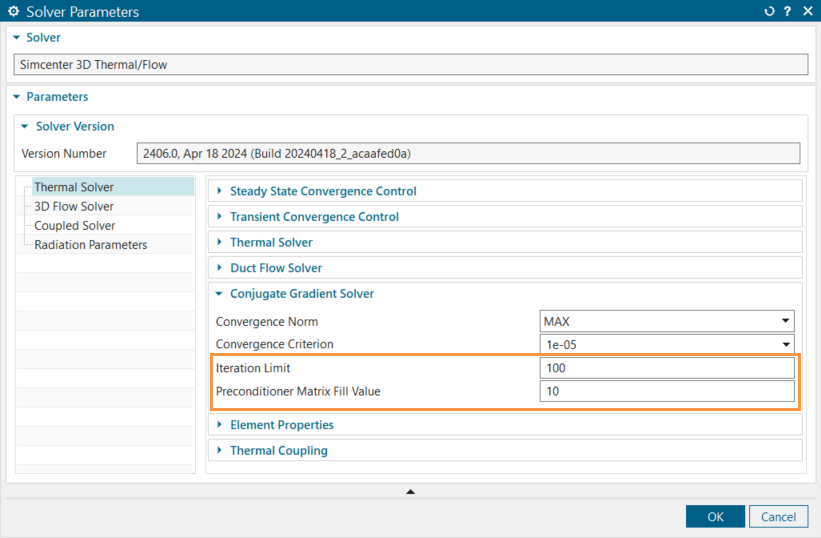Collapse the Solver section

(x=16, y=37)
